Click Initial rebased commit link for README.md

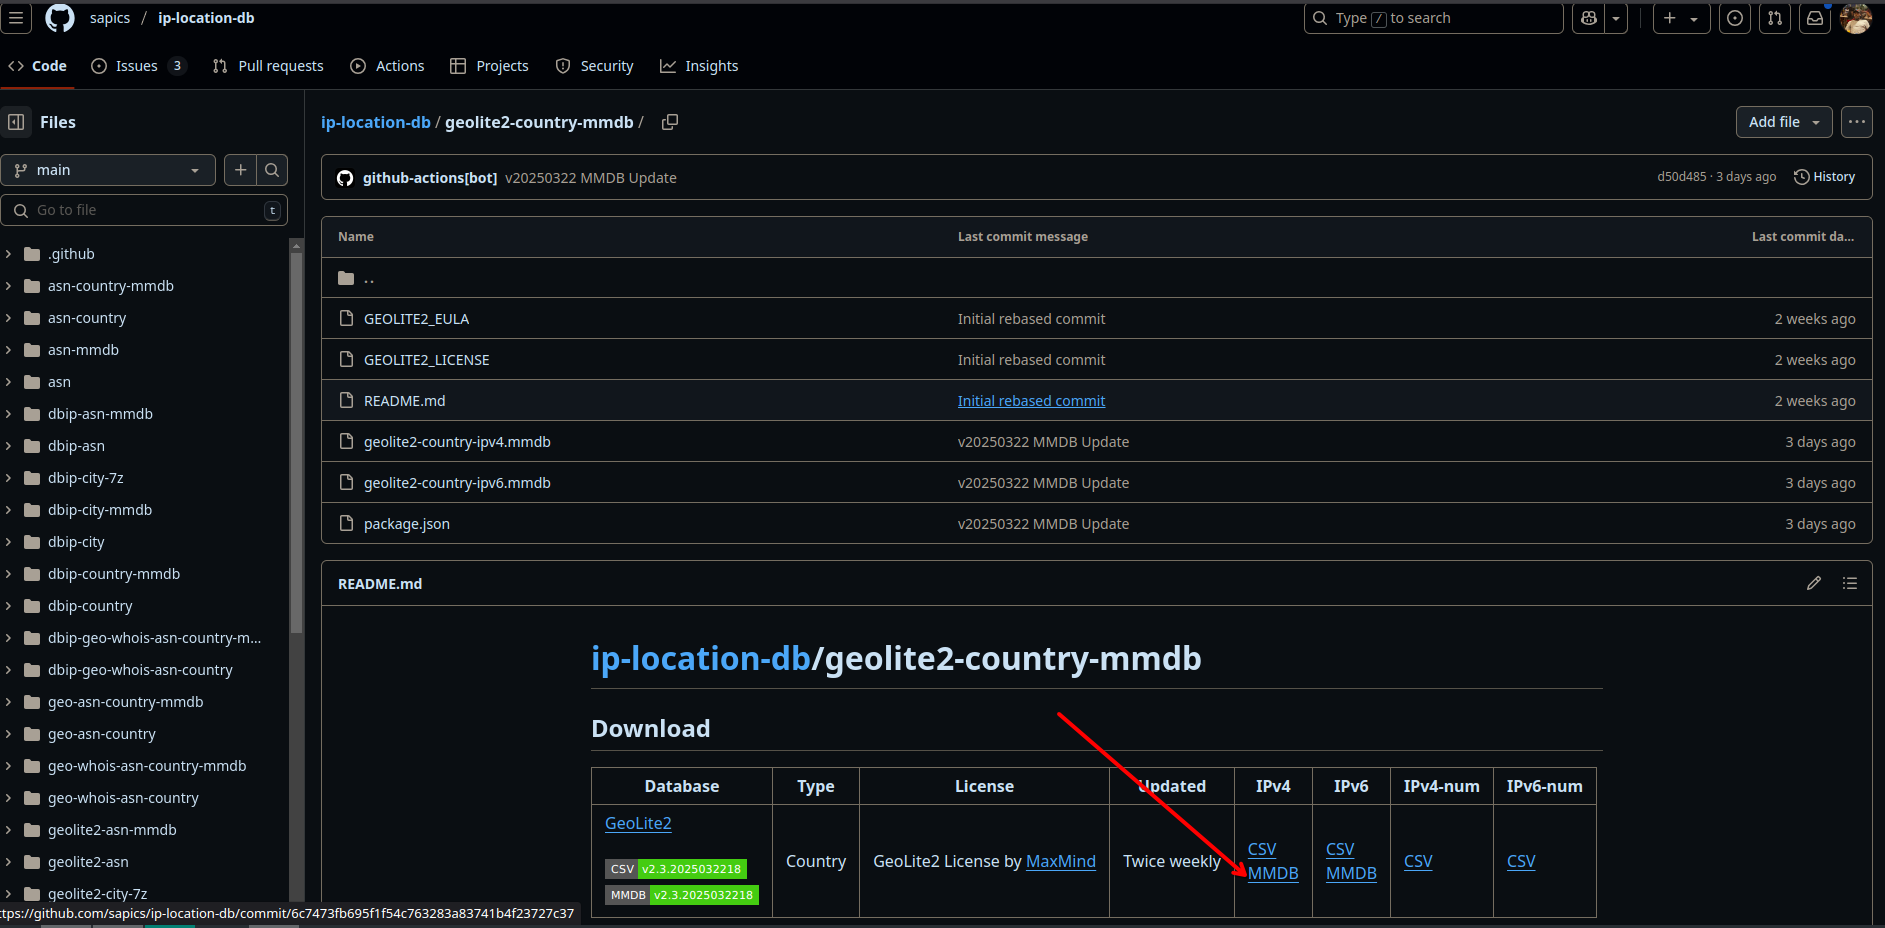[x=1031, y=401]
